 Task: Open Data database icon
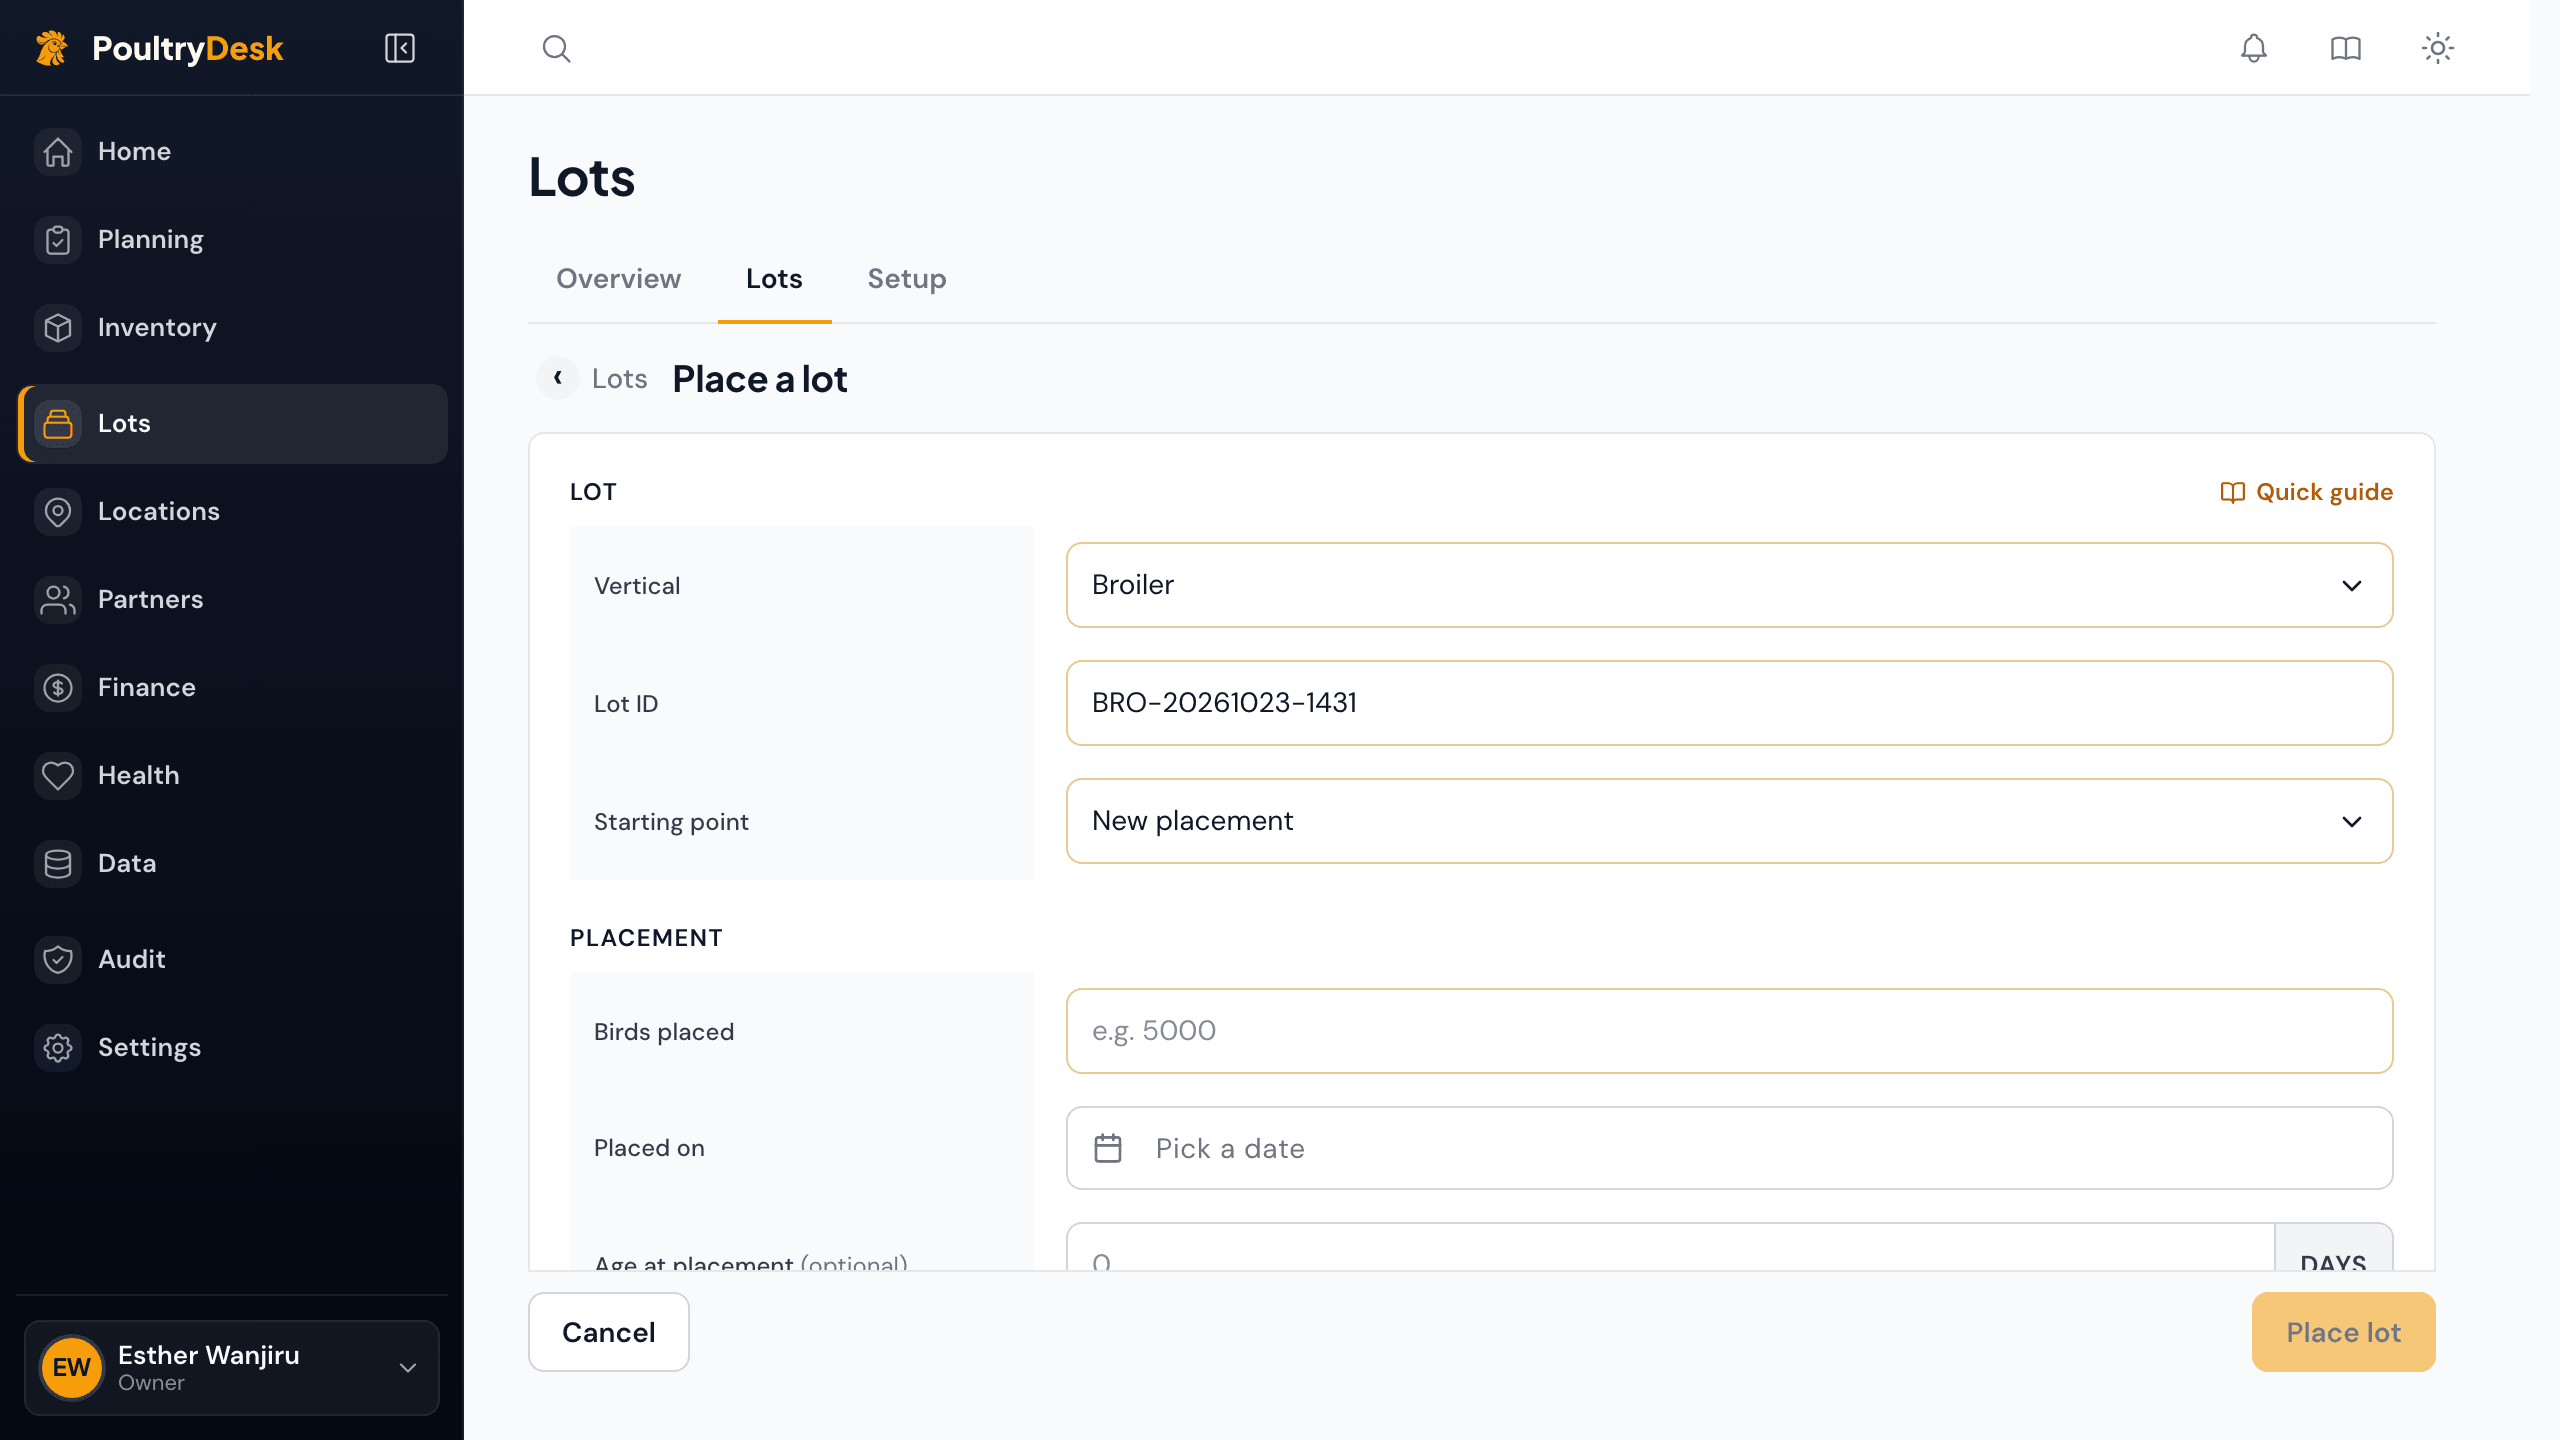coord(58,864)
